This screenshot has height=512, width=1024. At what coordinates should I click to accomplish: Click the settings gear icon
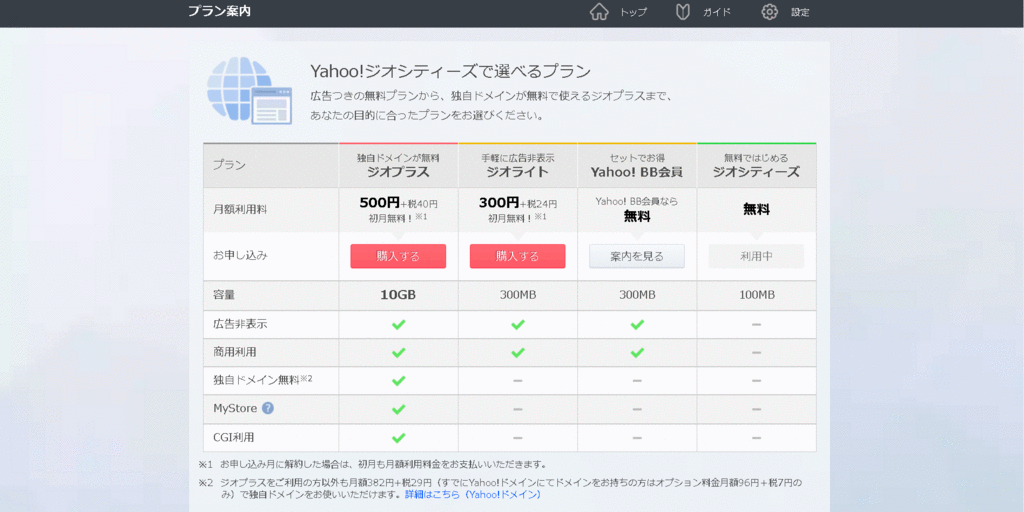coord(770,12)
